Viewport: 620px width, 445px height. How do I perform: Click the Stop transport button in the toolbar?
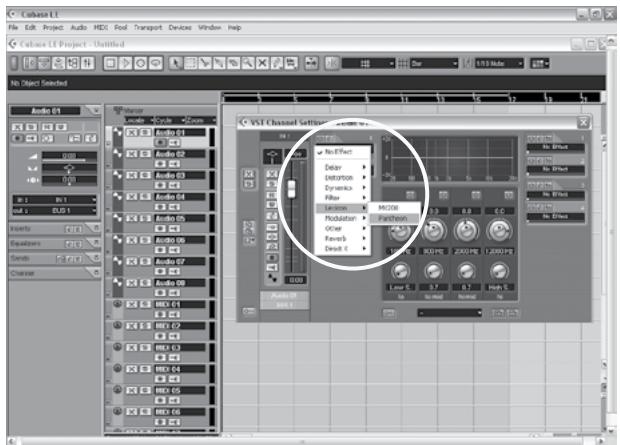pos(111,63)
